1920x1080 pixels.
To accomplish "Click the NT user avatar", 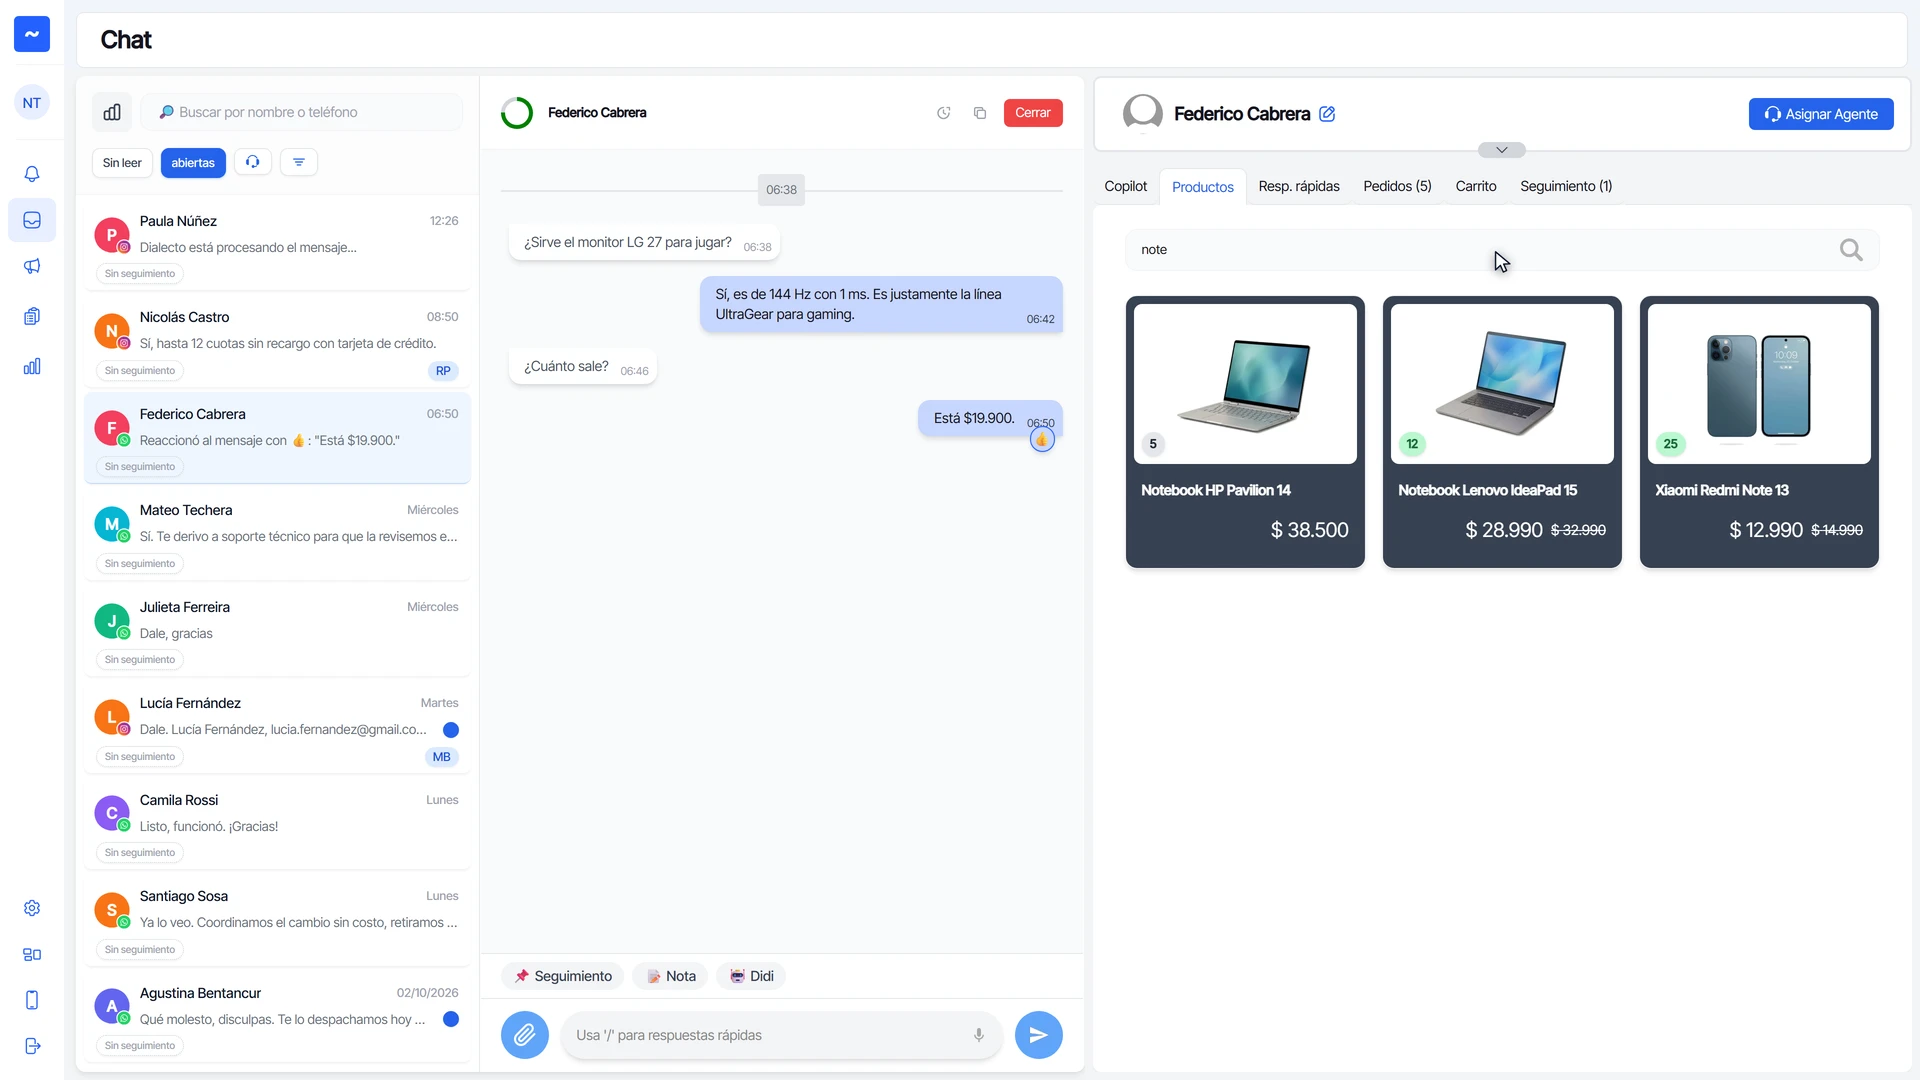I will (x=32, y=103).
